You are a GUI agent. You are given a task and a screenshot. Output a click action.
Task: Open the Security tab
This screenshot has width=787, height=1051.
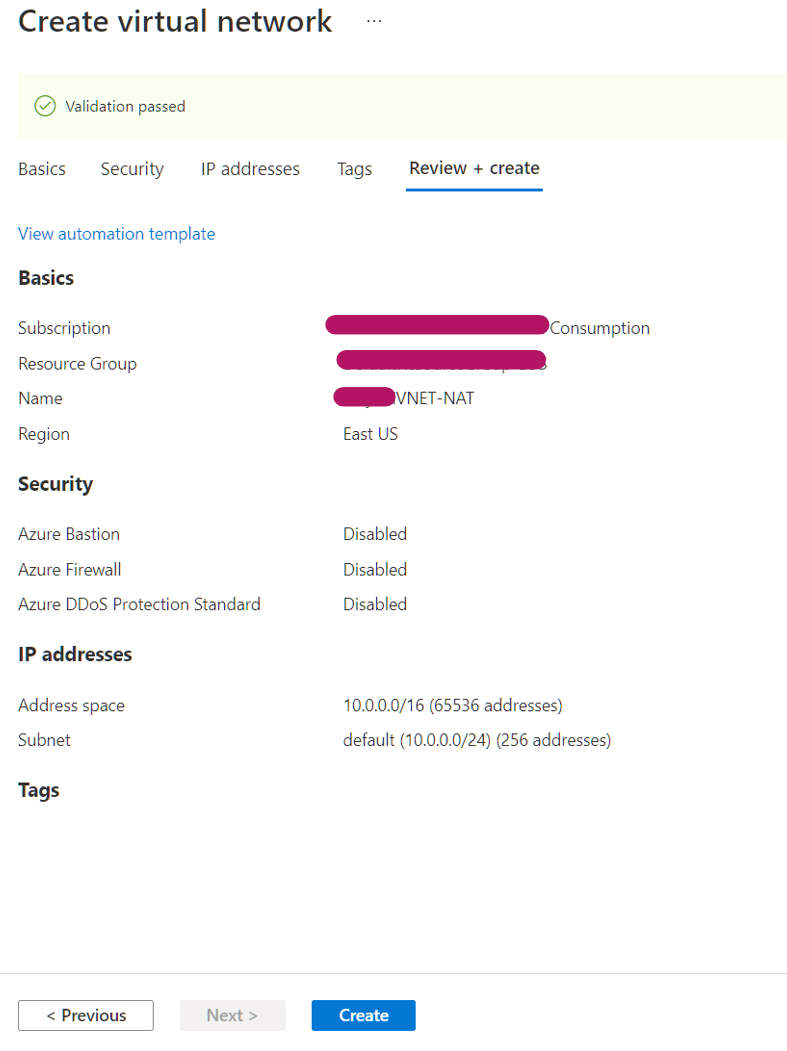click(x=132, y=169)
